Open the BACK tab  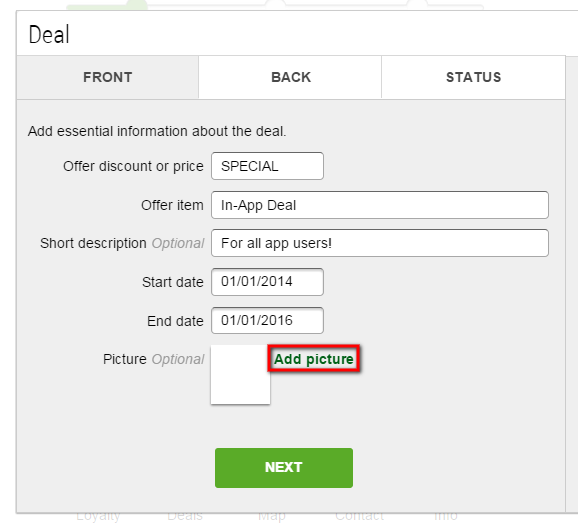pos(290,77)
